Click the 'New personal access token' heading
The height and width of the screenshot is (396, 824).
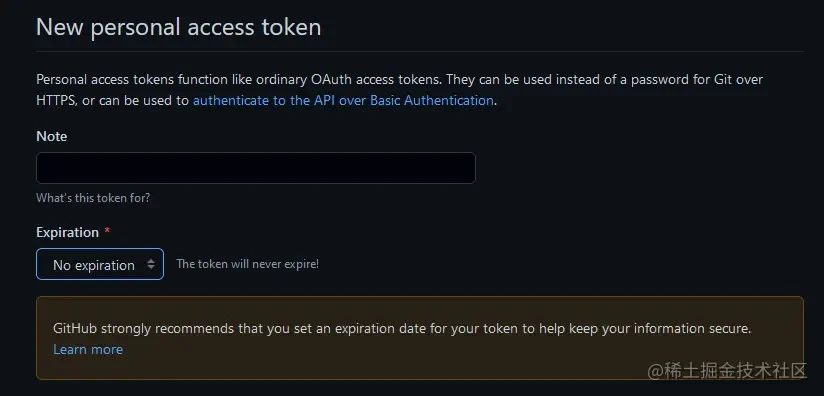[x=179, y=27]
